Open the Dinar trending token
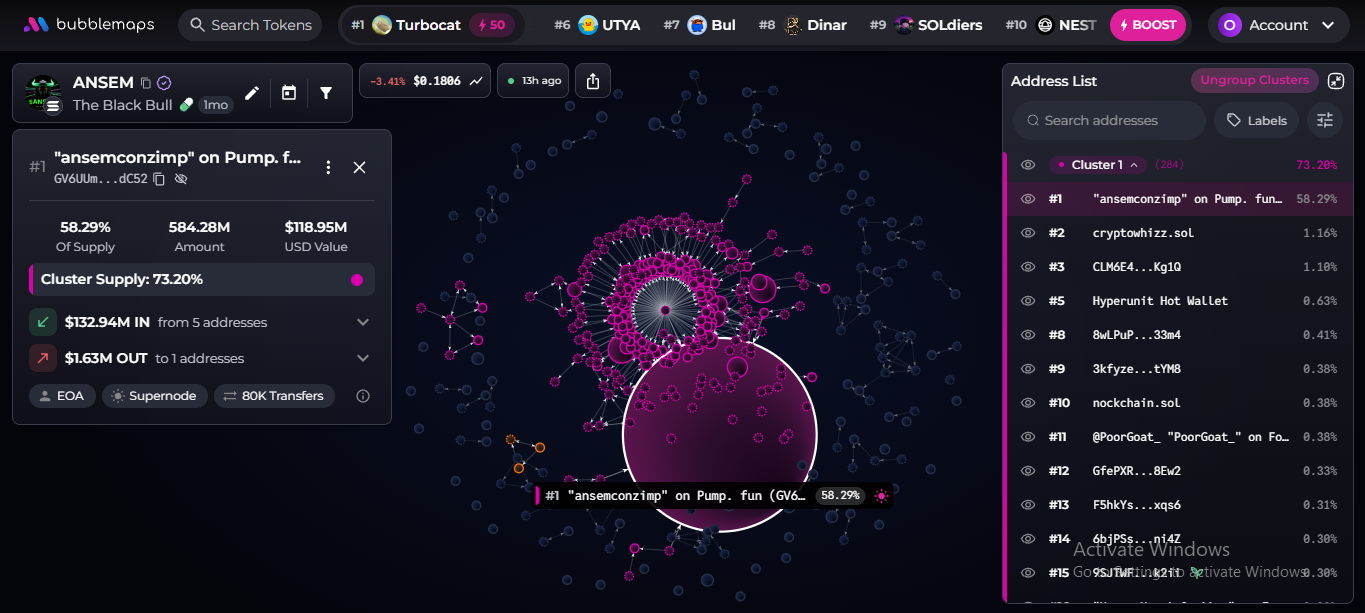The image size is (1365, 613). click(803, 25)
